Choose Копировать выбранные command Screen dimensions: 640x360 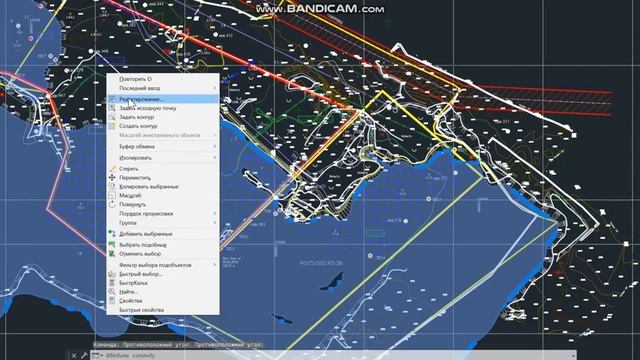[x=163, y=187]
